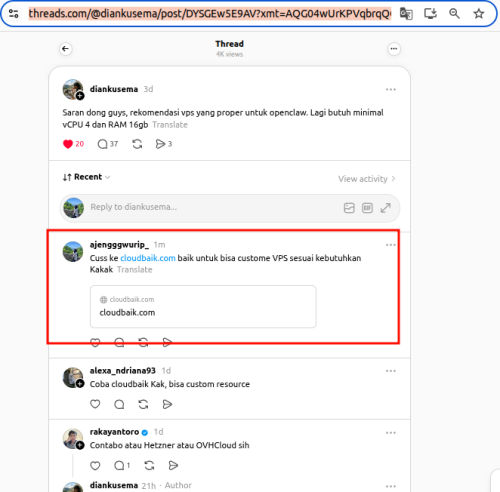Unlike the main post with red heart
500x492 pixels.
coord(68,144)
